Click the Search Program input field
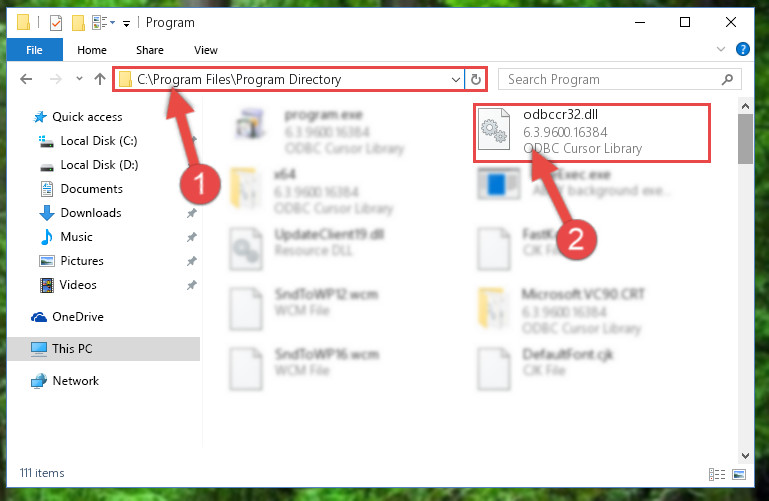 pos(612,79)
